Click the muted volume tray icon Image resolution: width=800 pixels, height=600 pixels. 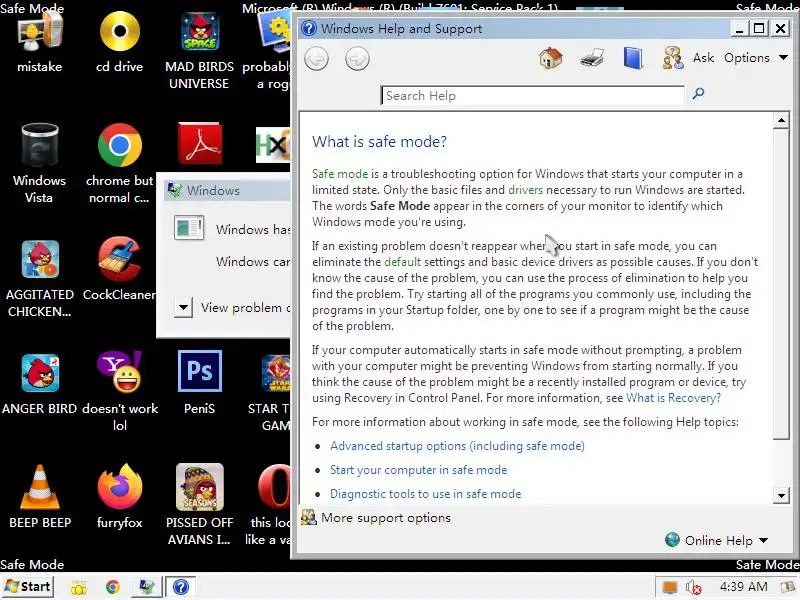click(x=693, y=587)
